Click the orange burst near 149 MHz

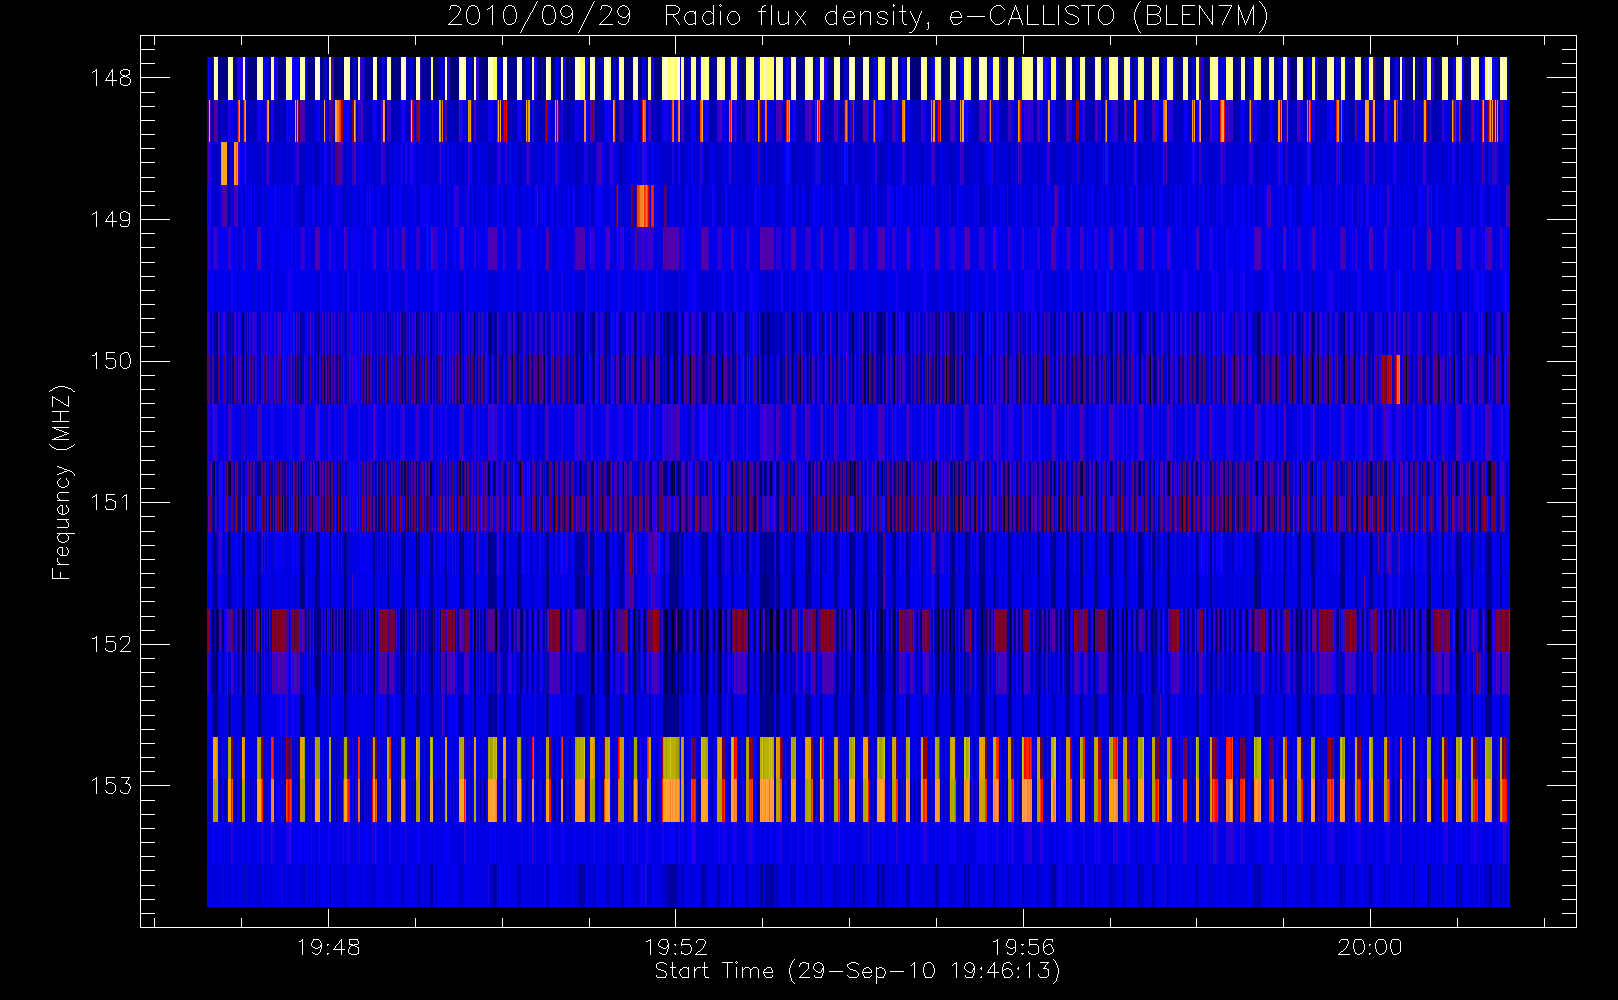[x=645, y=206]
